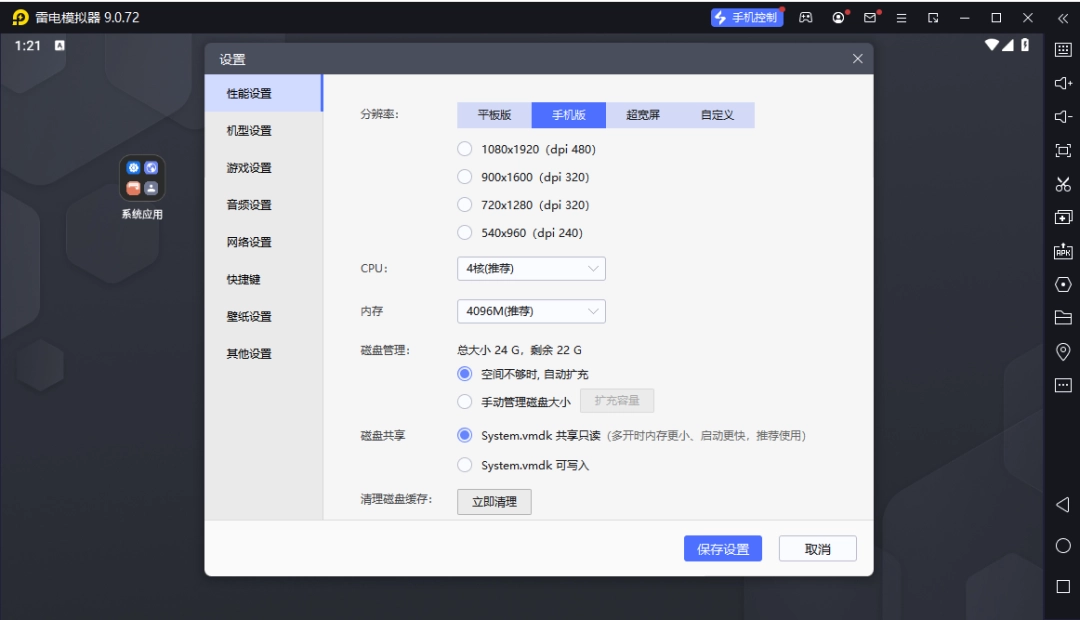Close the 设置 dialog with X

(858, 59)
